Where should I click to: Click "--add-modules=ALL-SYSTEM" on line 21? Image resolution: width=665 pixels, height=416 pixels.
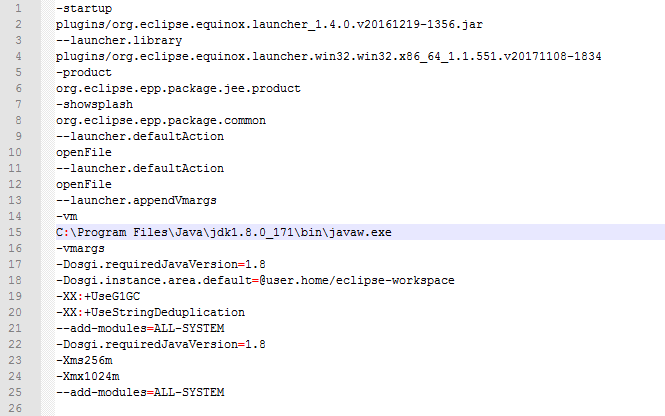tap(140, 328)
